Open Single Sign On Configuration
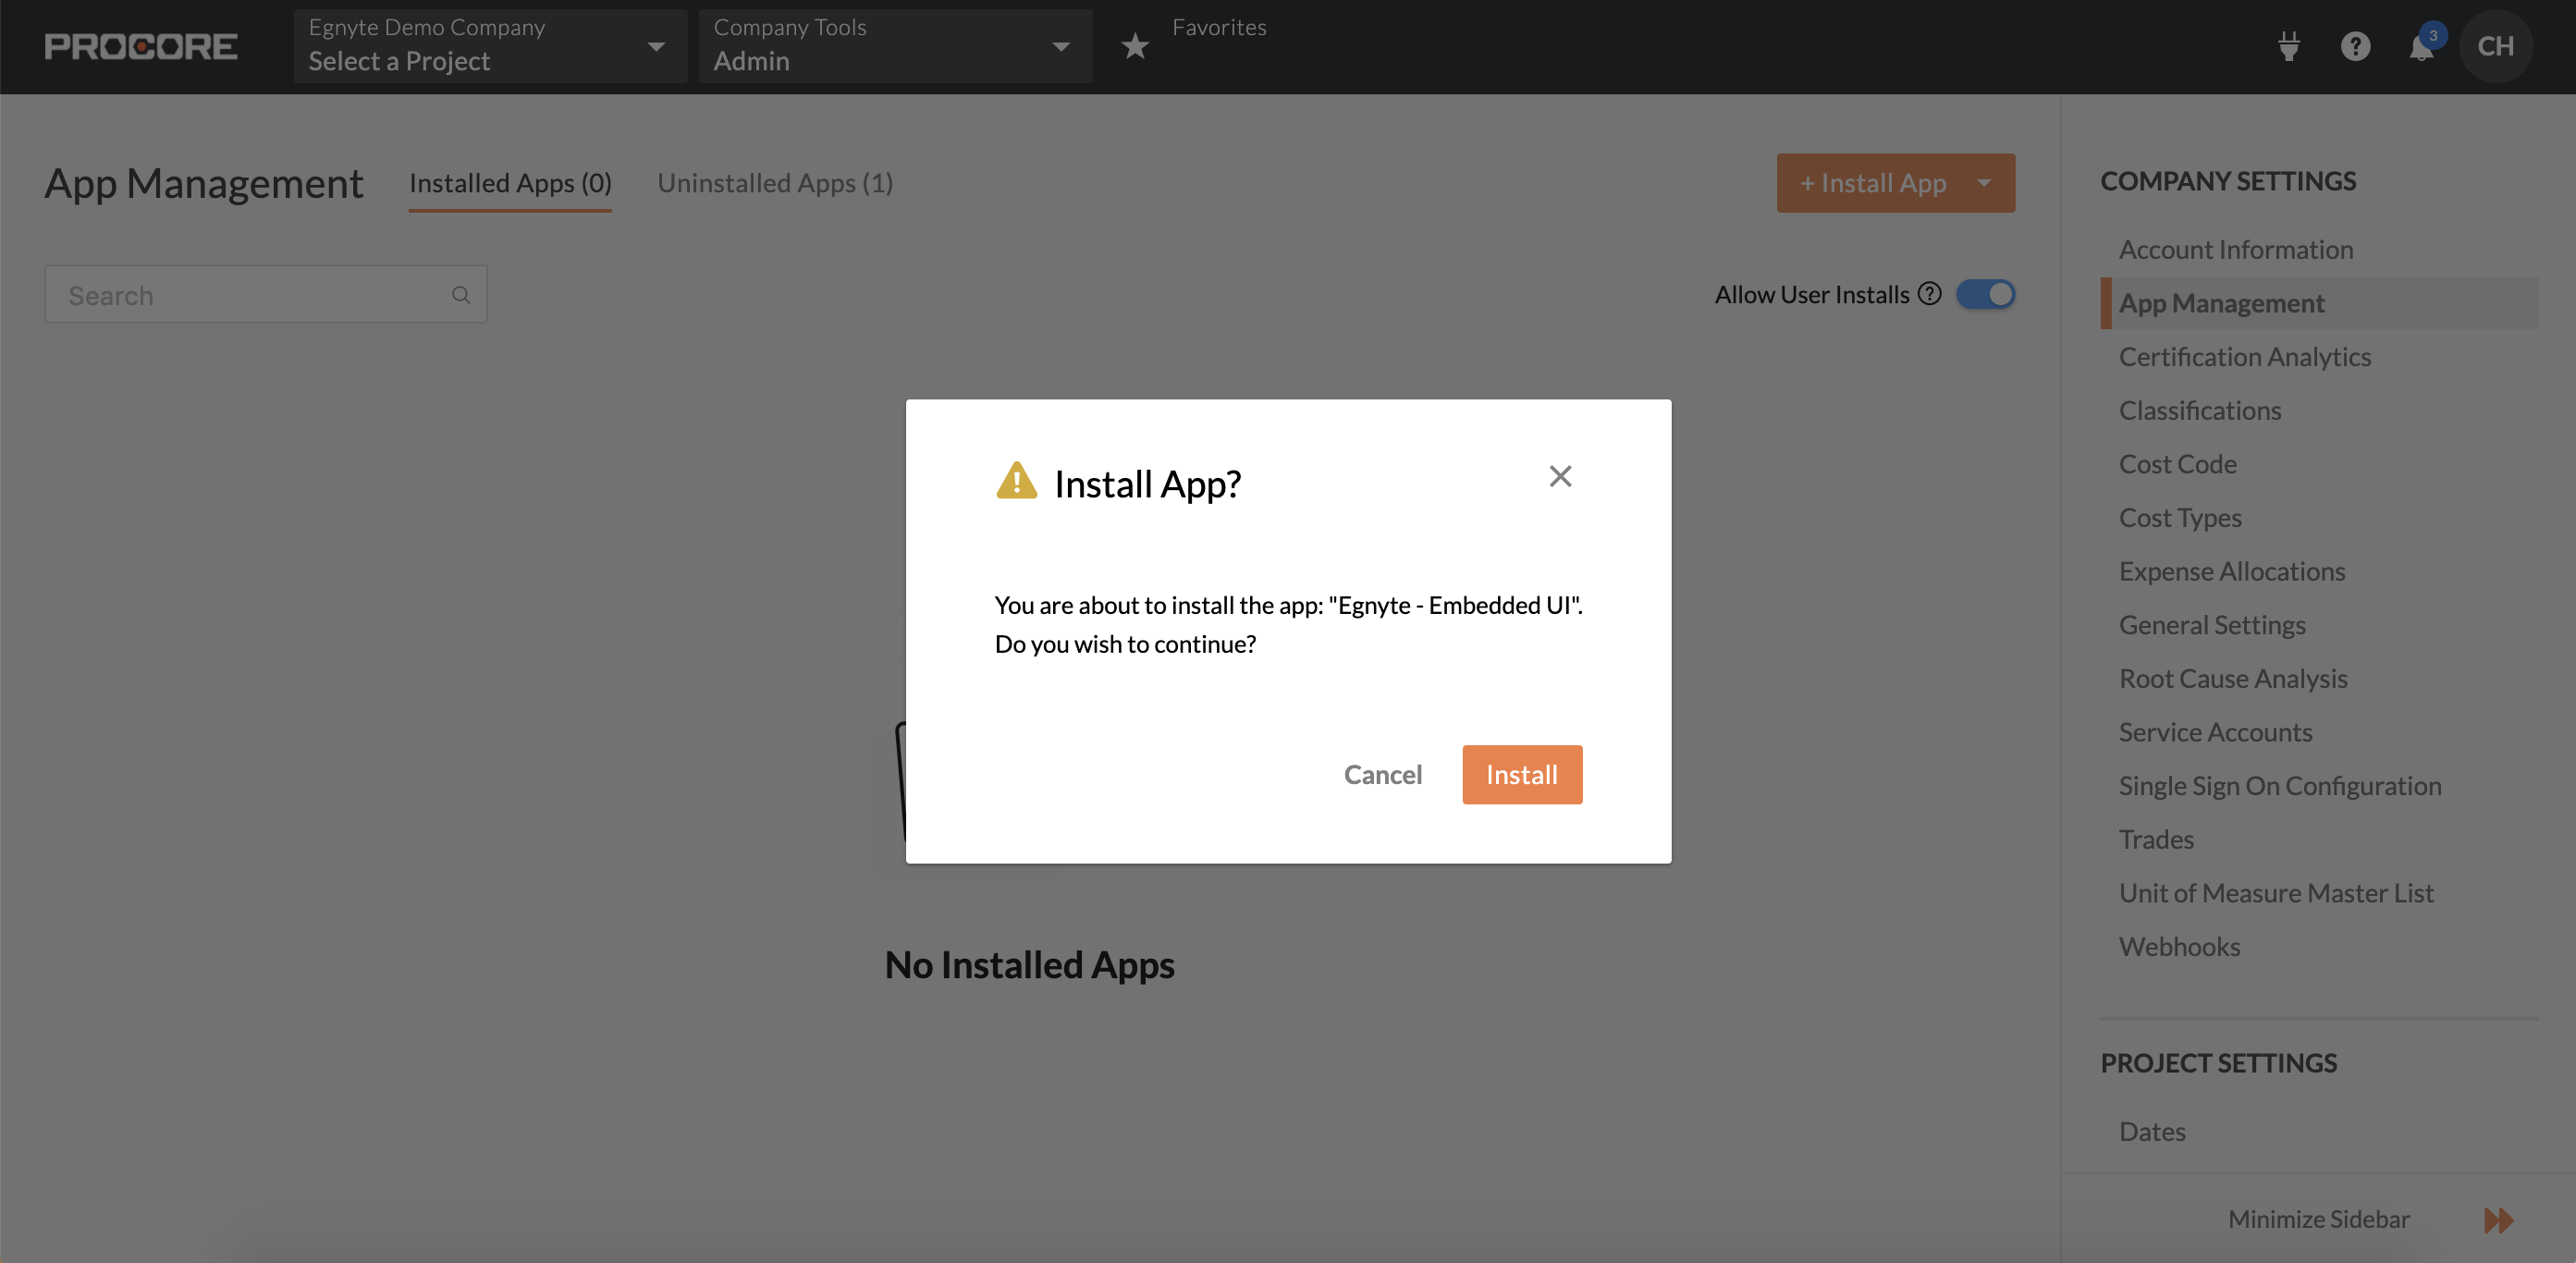Screen dimensions: 2576x1263 coord(2280,785)
